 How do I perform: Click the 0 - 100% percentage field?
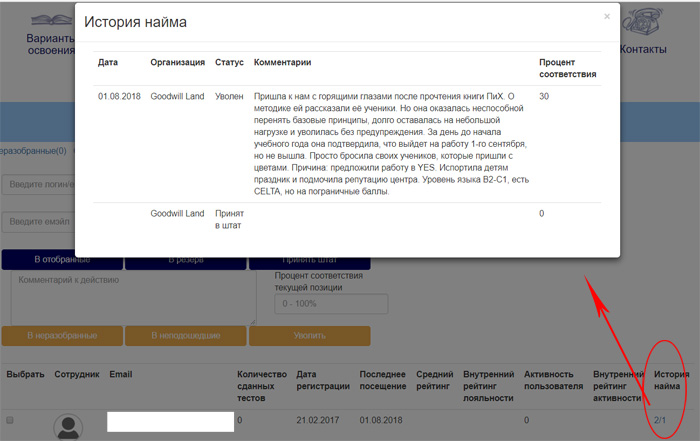click(316, 304)
